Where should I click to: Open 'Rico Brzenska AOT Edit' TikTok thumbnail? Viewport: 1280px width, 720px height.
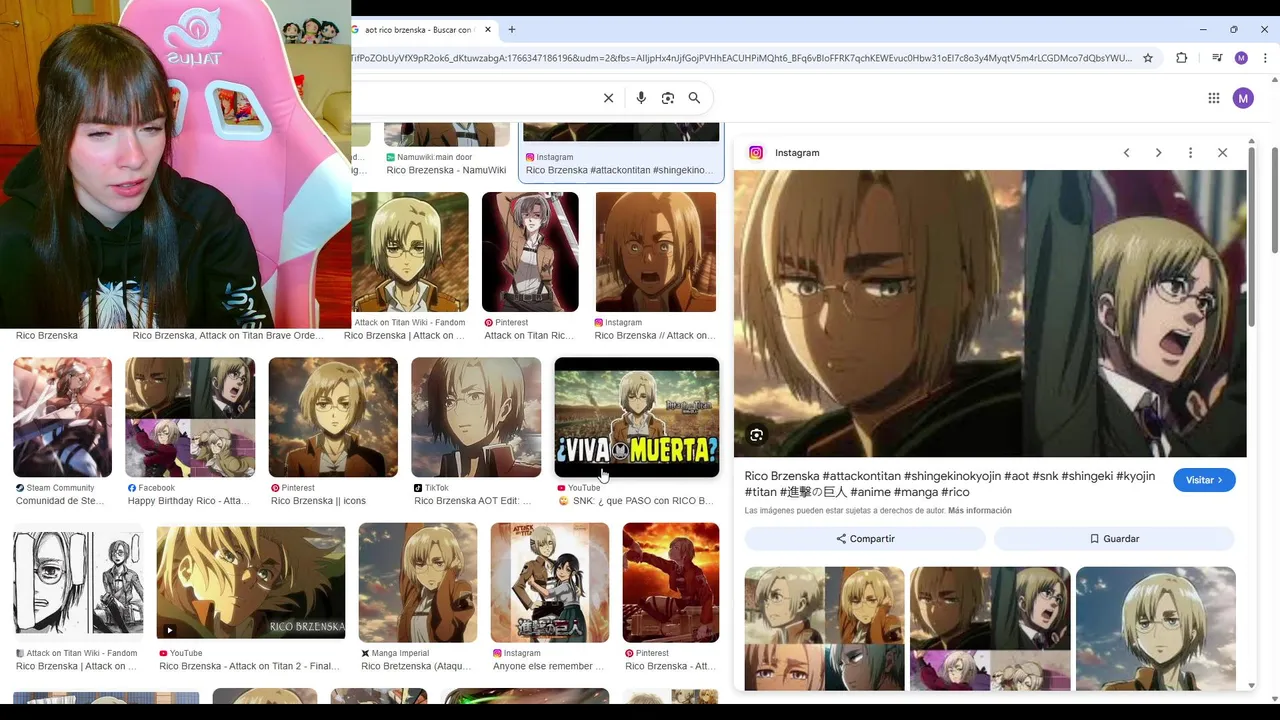(476, 417)
